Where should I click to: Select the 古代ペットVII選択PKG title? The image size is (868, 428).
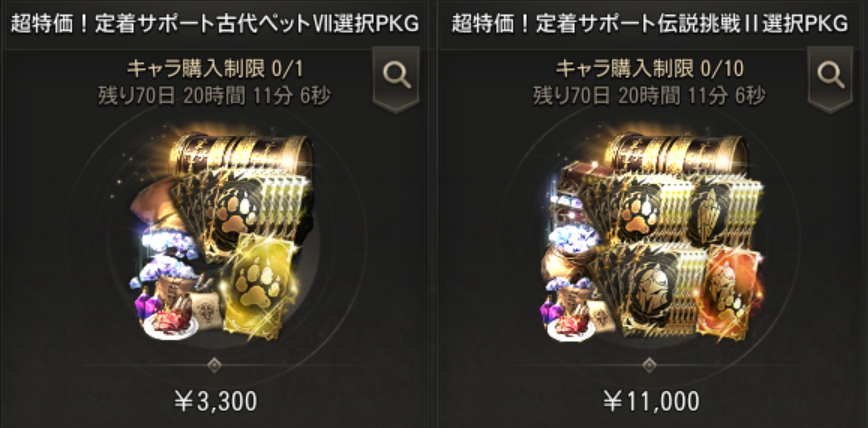(214, 24)
